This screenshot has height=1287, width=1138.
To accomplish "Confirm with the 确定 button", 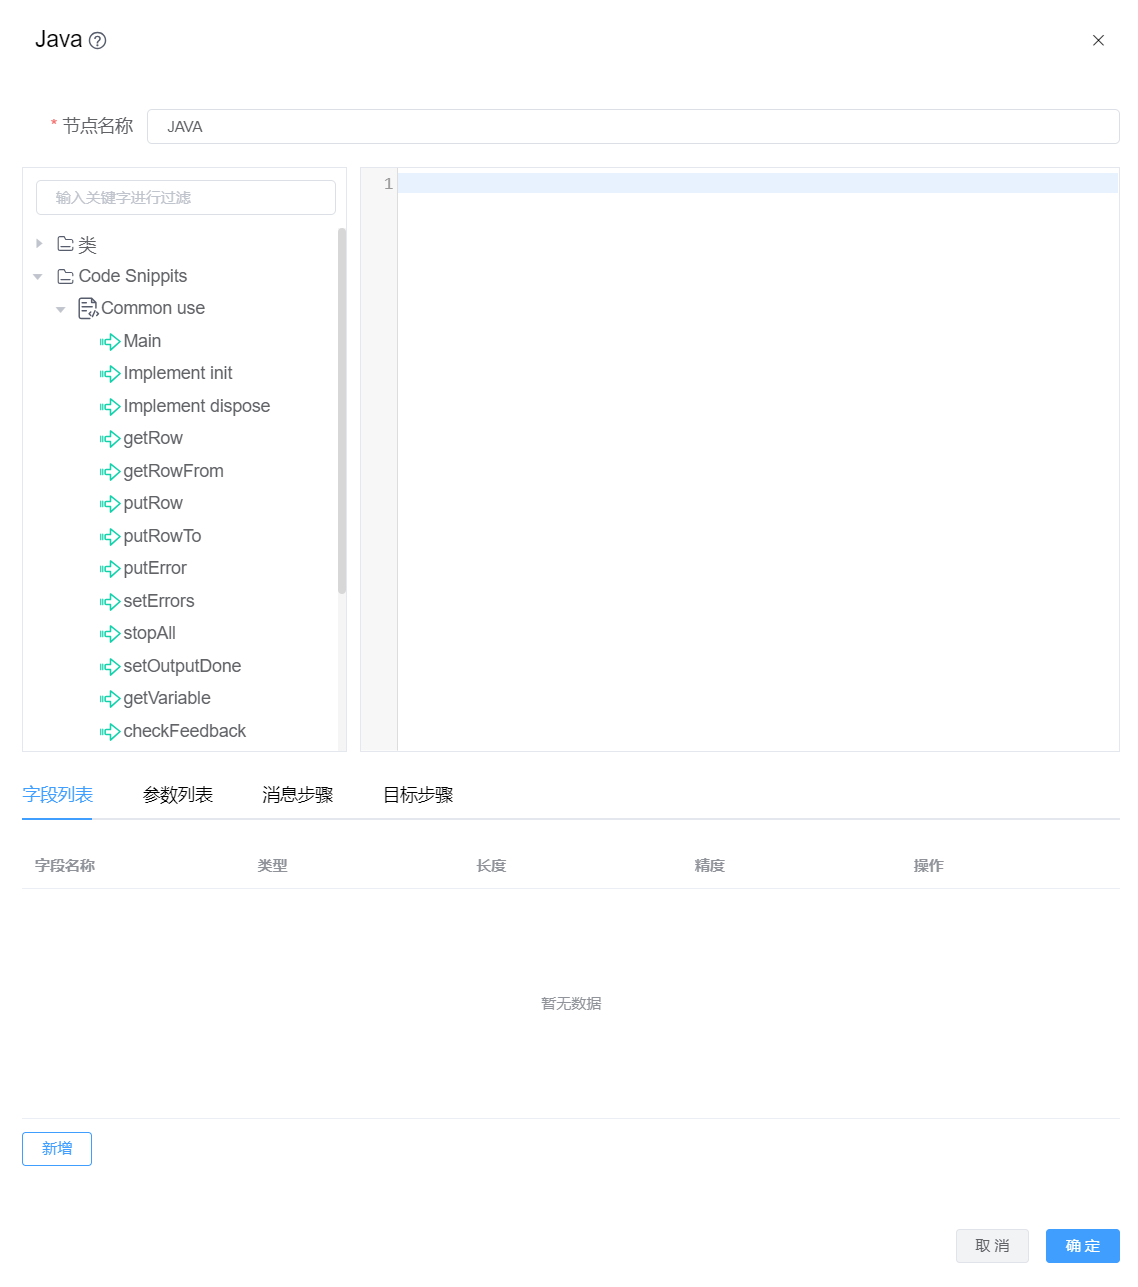I will pyautogui.click(x=1082, y=1246).
